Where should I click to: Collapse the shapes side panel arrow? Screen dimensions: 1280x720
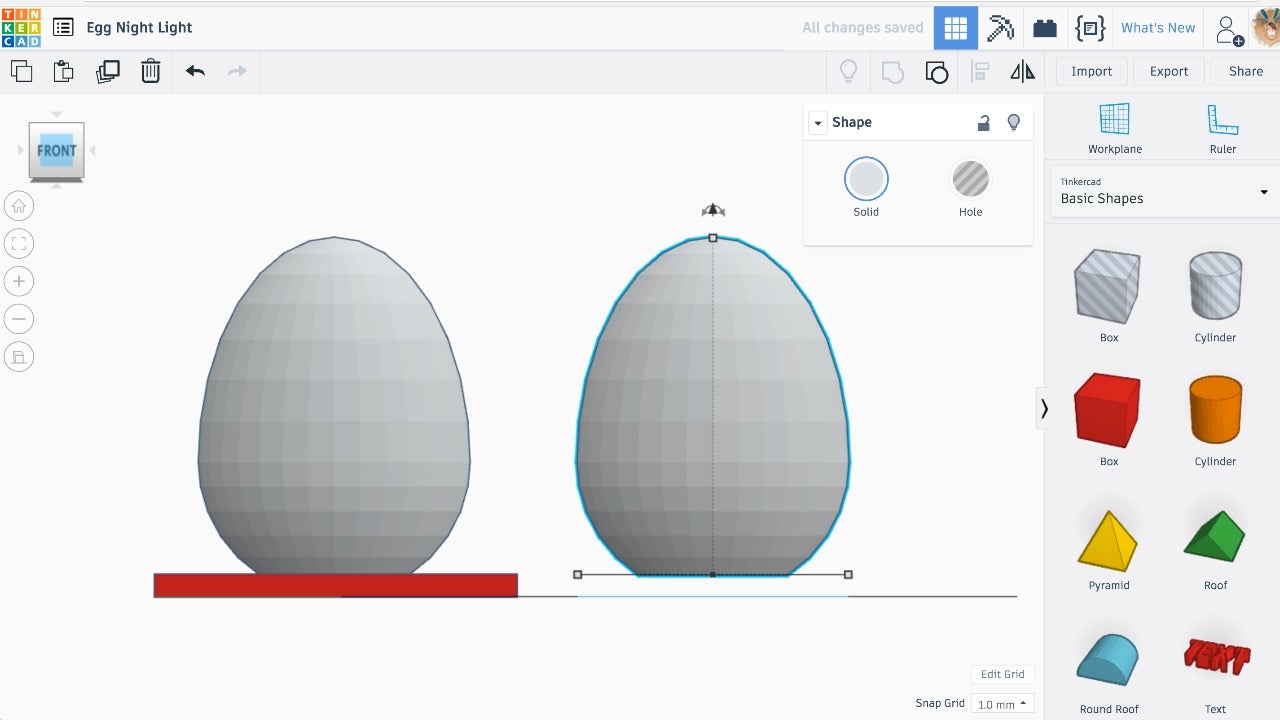(x=1044, y=408)
